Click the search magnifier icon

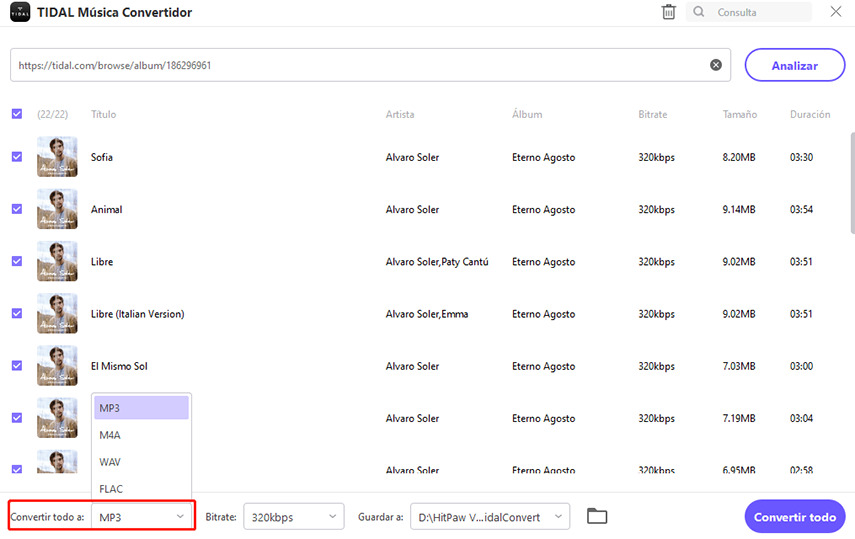click(699, 11)
